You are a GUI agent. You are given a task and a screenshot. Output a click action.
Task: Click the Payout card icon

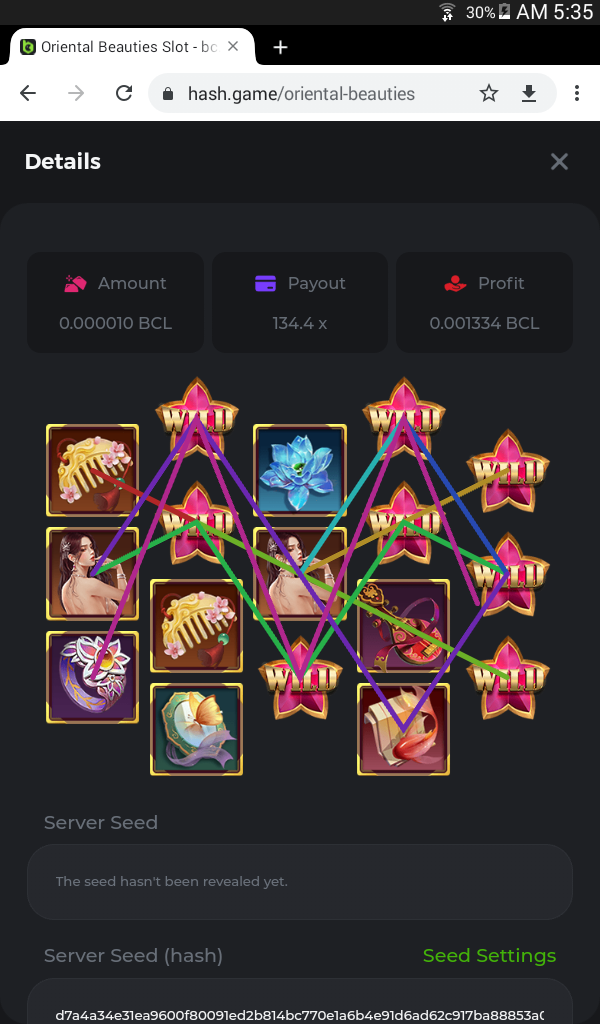pyautogui.click(x=265, y=283)
